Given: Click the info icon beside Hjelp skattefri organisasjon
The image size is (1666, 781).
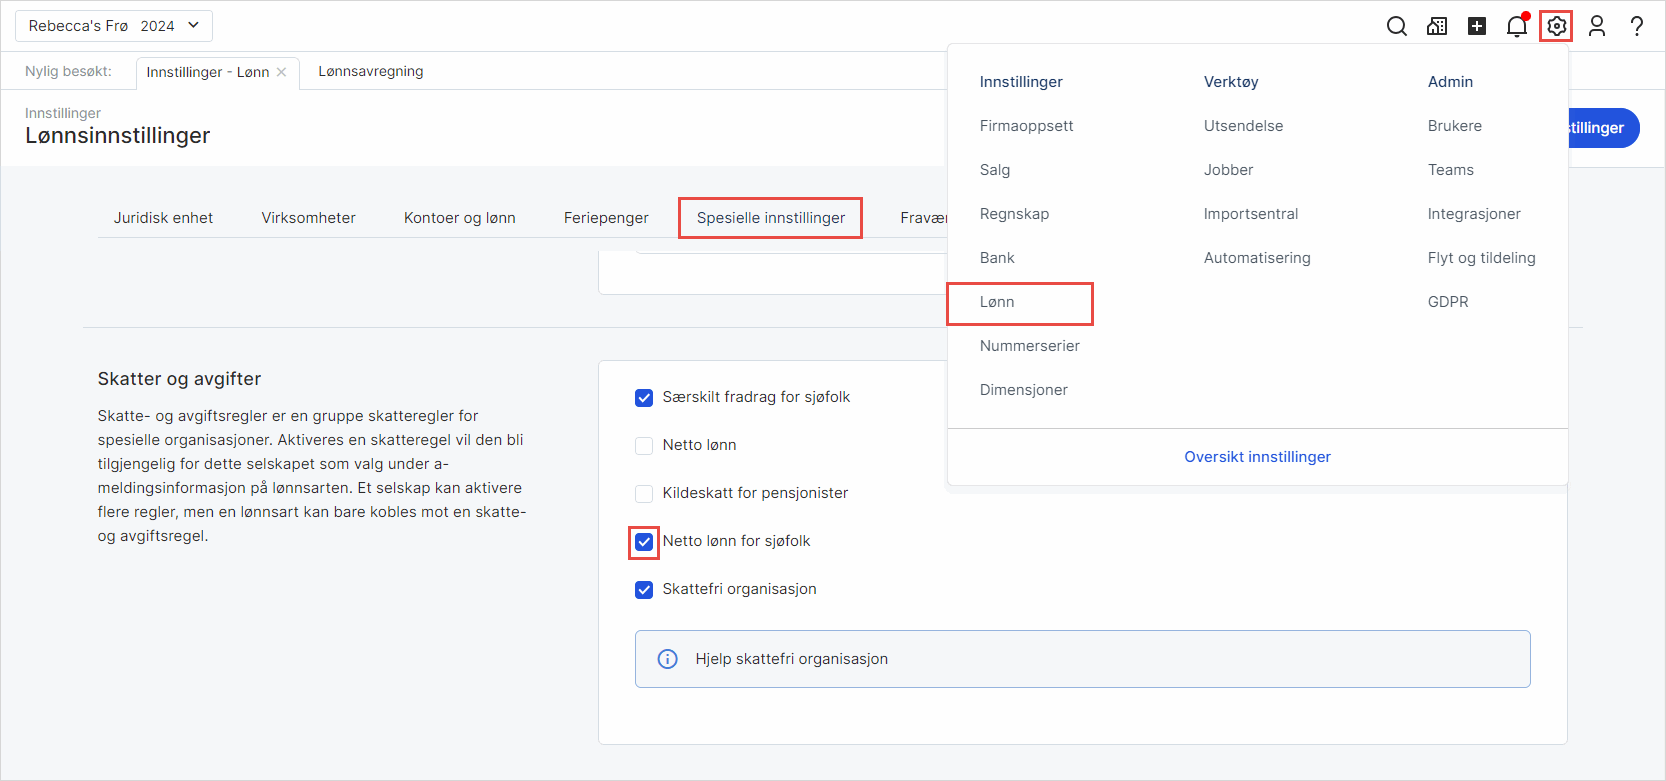Looking at the screenshot, I should (667, 659).
